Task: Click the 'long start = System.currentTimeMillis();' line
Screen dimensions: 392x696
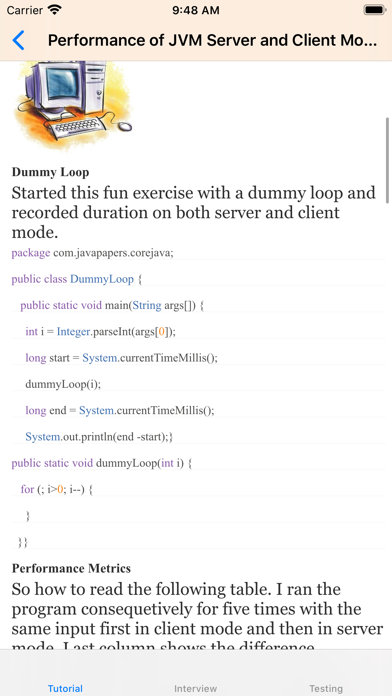Action: [121, 358]
